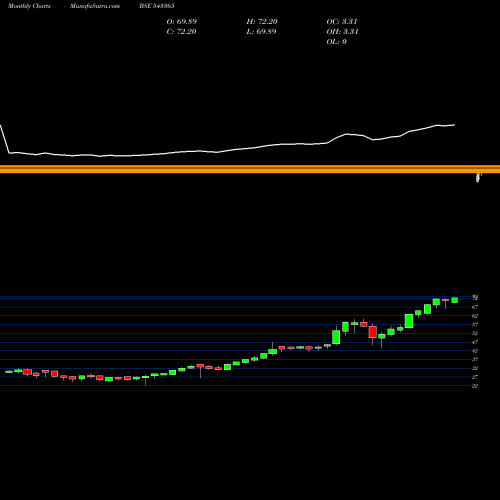Click the "OL: 0" value

pos(337,42)
